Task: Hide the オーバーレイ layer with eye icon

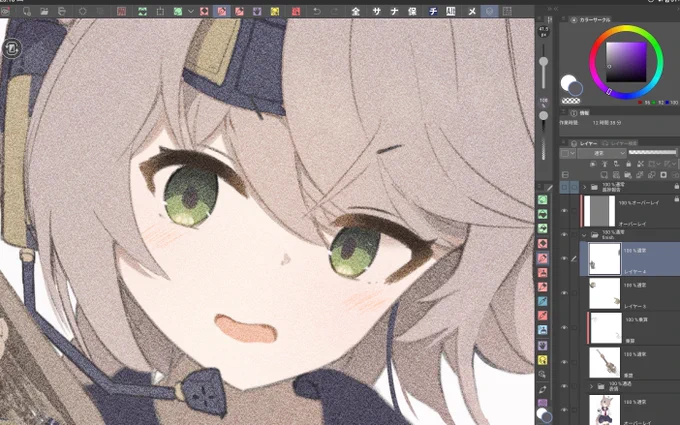Action: 564,210
